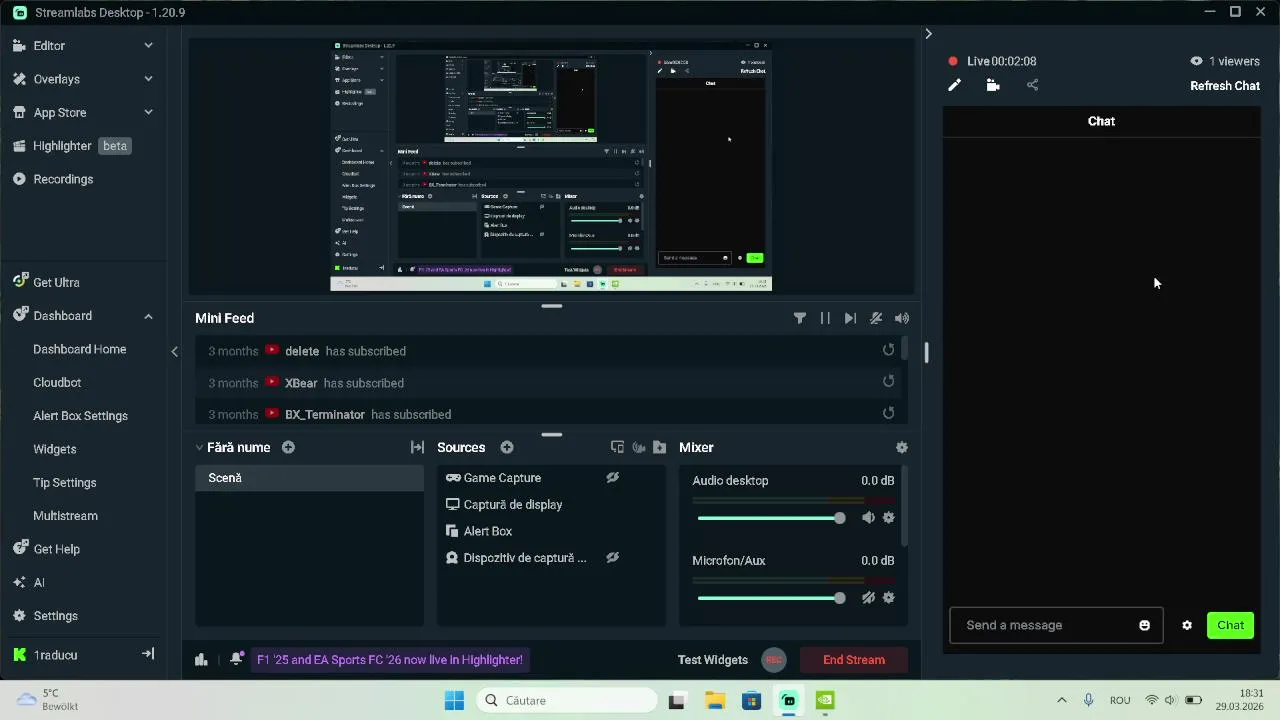Open Audio desktop channel settings gear
This screenshot has width=1280, height=720.
889,517
